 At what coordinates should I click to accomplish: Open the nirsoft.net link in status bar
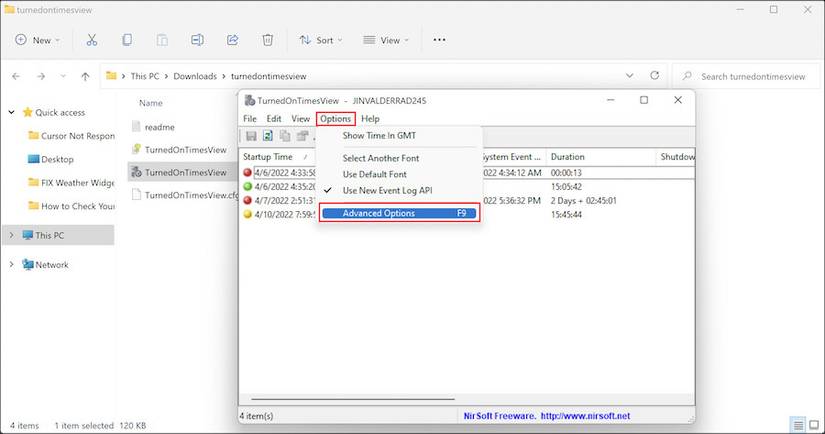coord(585,416)
